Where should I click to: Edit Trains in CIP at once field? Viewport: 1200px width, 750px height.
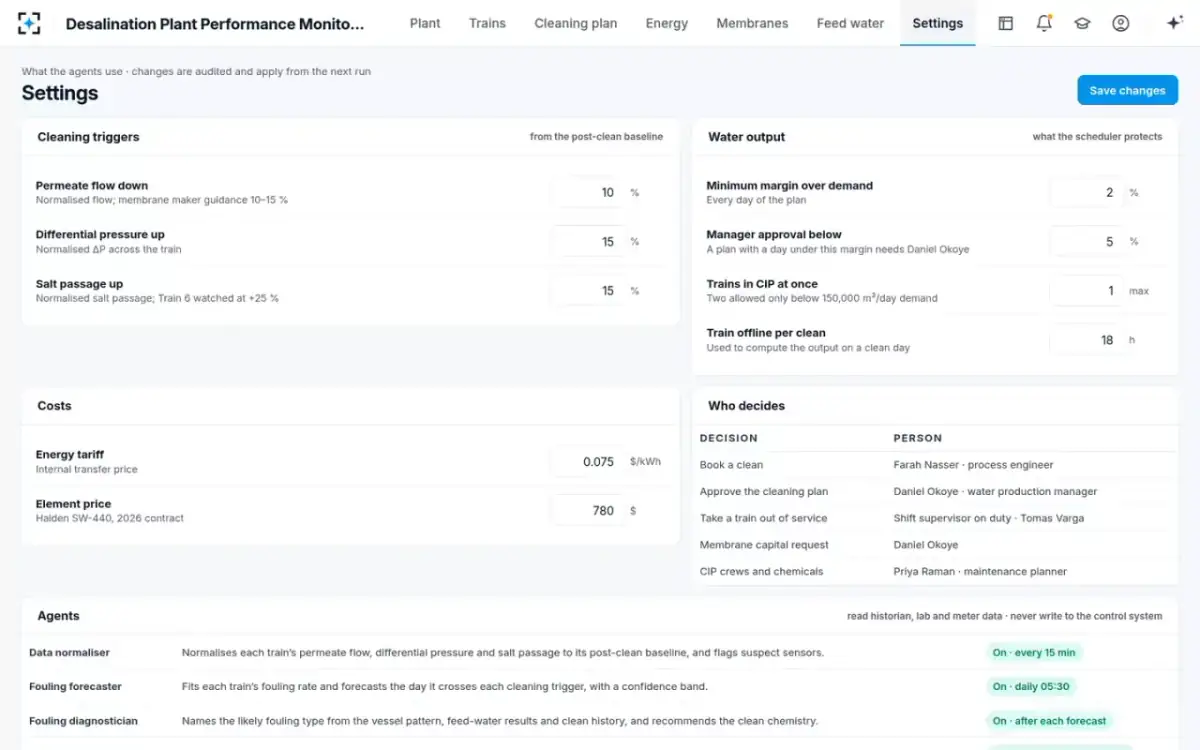coord(1086,290)
